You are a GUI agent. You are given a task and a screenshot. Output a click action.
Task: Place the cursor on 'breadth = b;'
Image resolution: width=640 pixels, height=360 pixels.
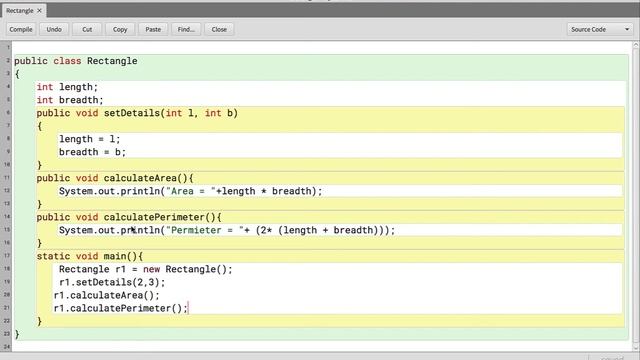tap(92, 152)
